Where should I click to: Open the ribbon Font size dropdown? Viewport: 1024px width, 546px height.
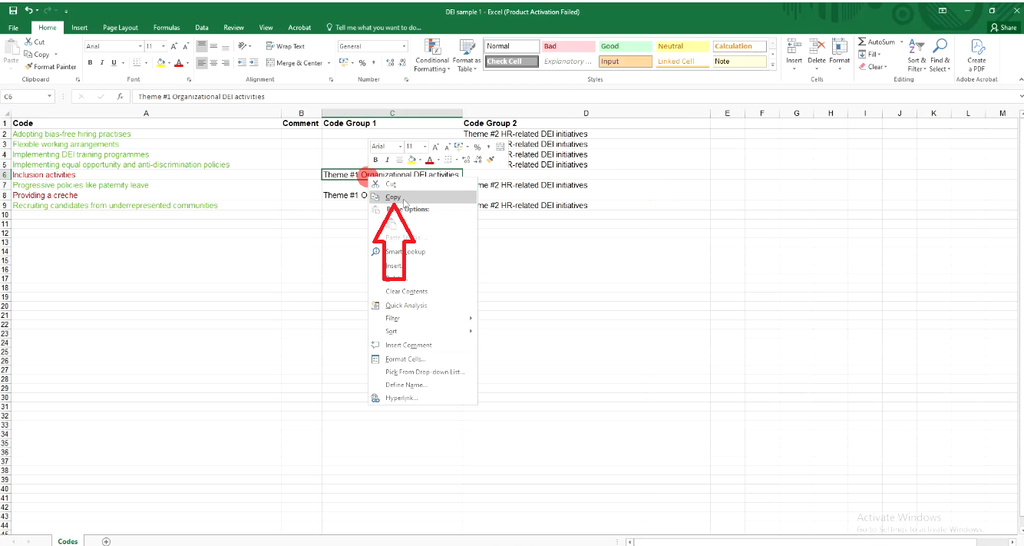click(162, 46)
